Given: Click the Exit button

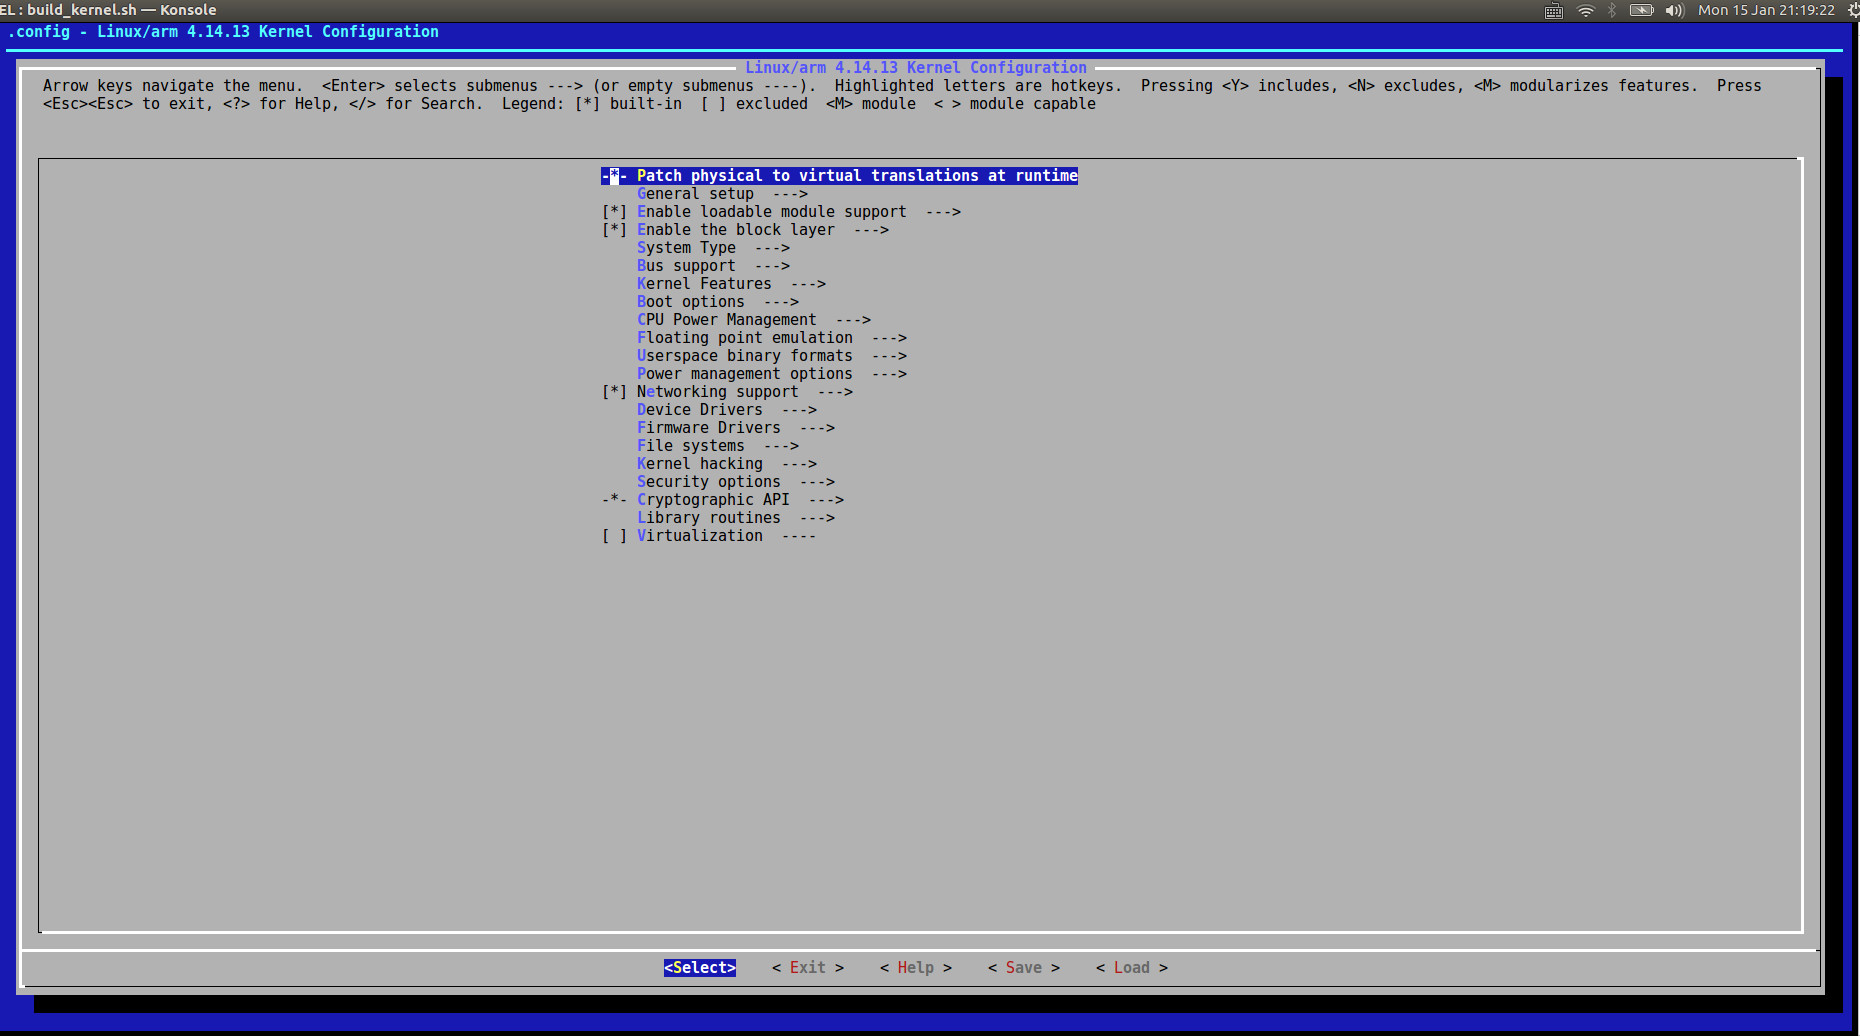Looking at the screenshot, I should tap(808, 968).
